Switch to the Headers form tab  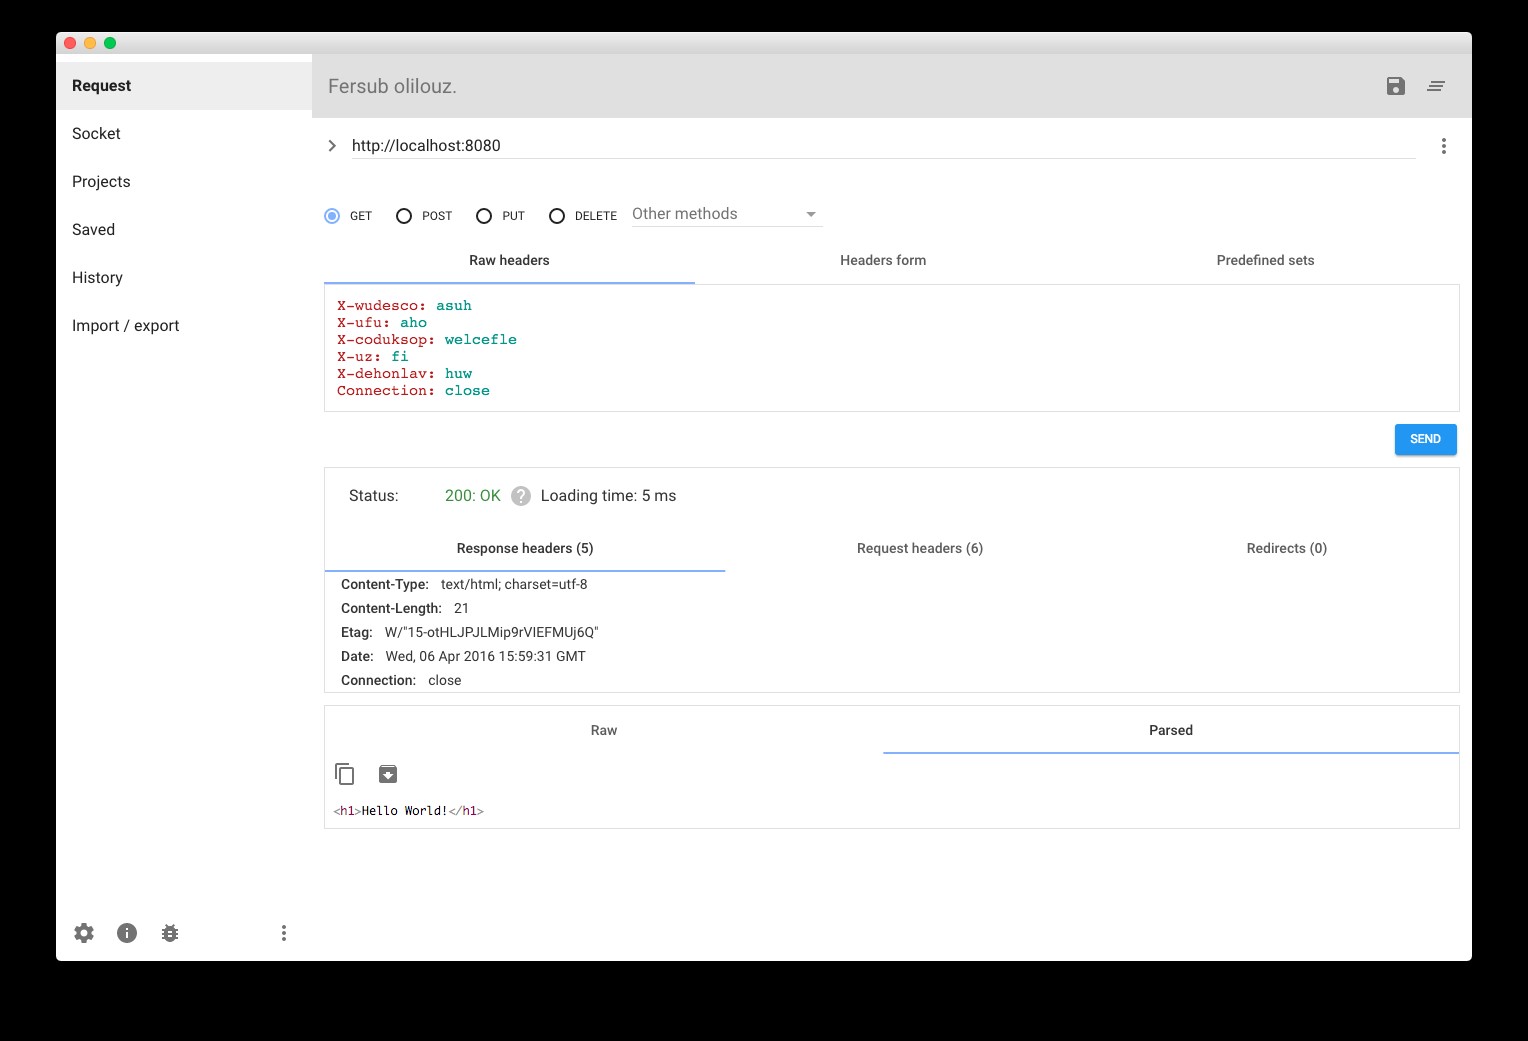(882, 261)
